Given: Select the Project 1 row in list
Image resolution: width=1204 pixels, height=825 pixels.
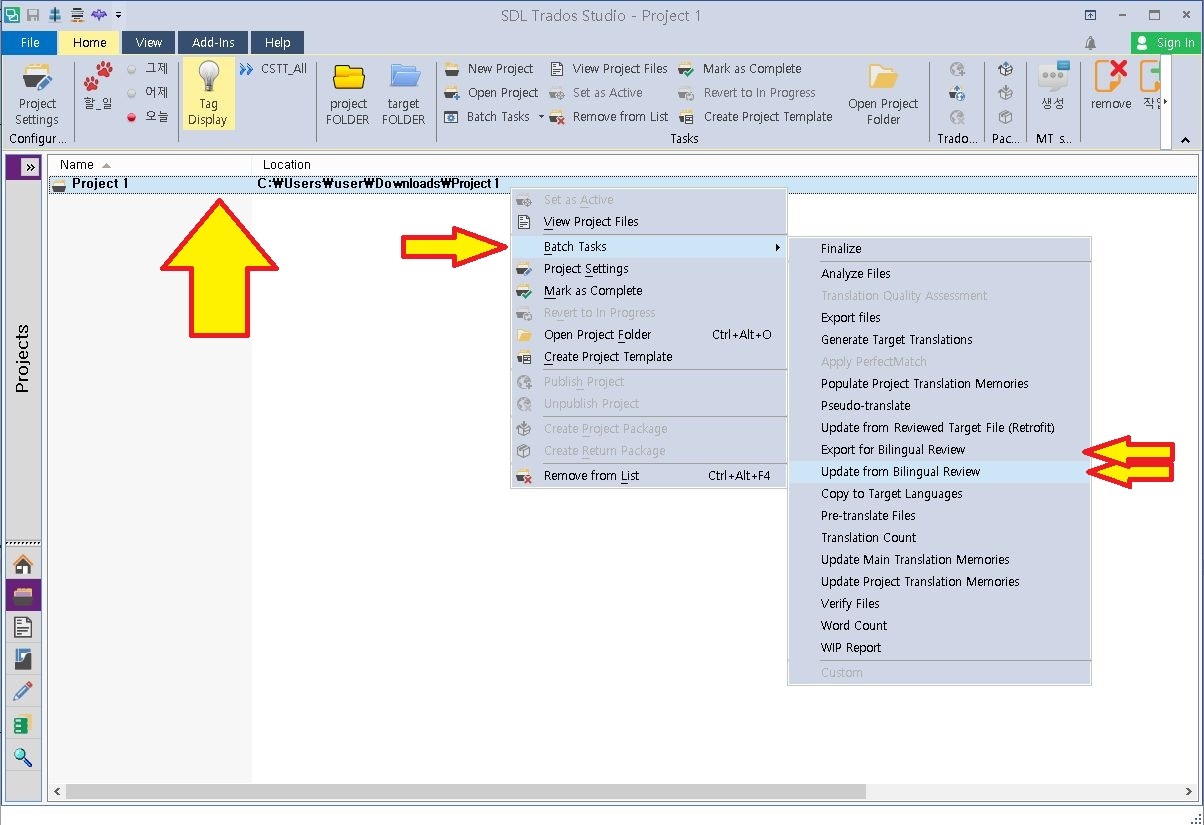Looking at the screenshot, I should [x=622, y=184].
